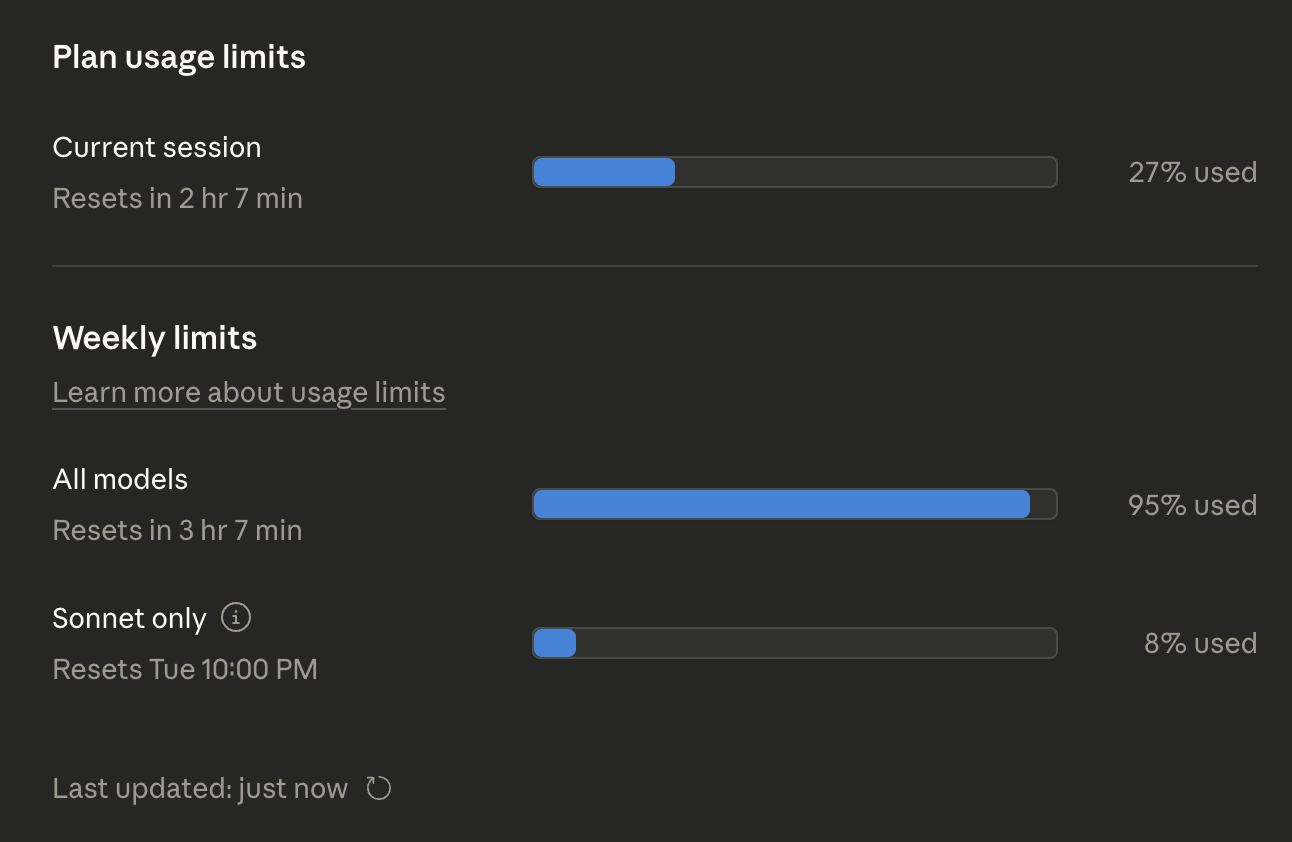The image size is (1292, 842).
Task: Click the Sonnet only usage progress bar
Action: click(794, 643)
